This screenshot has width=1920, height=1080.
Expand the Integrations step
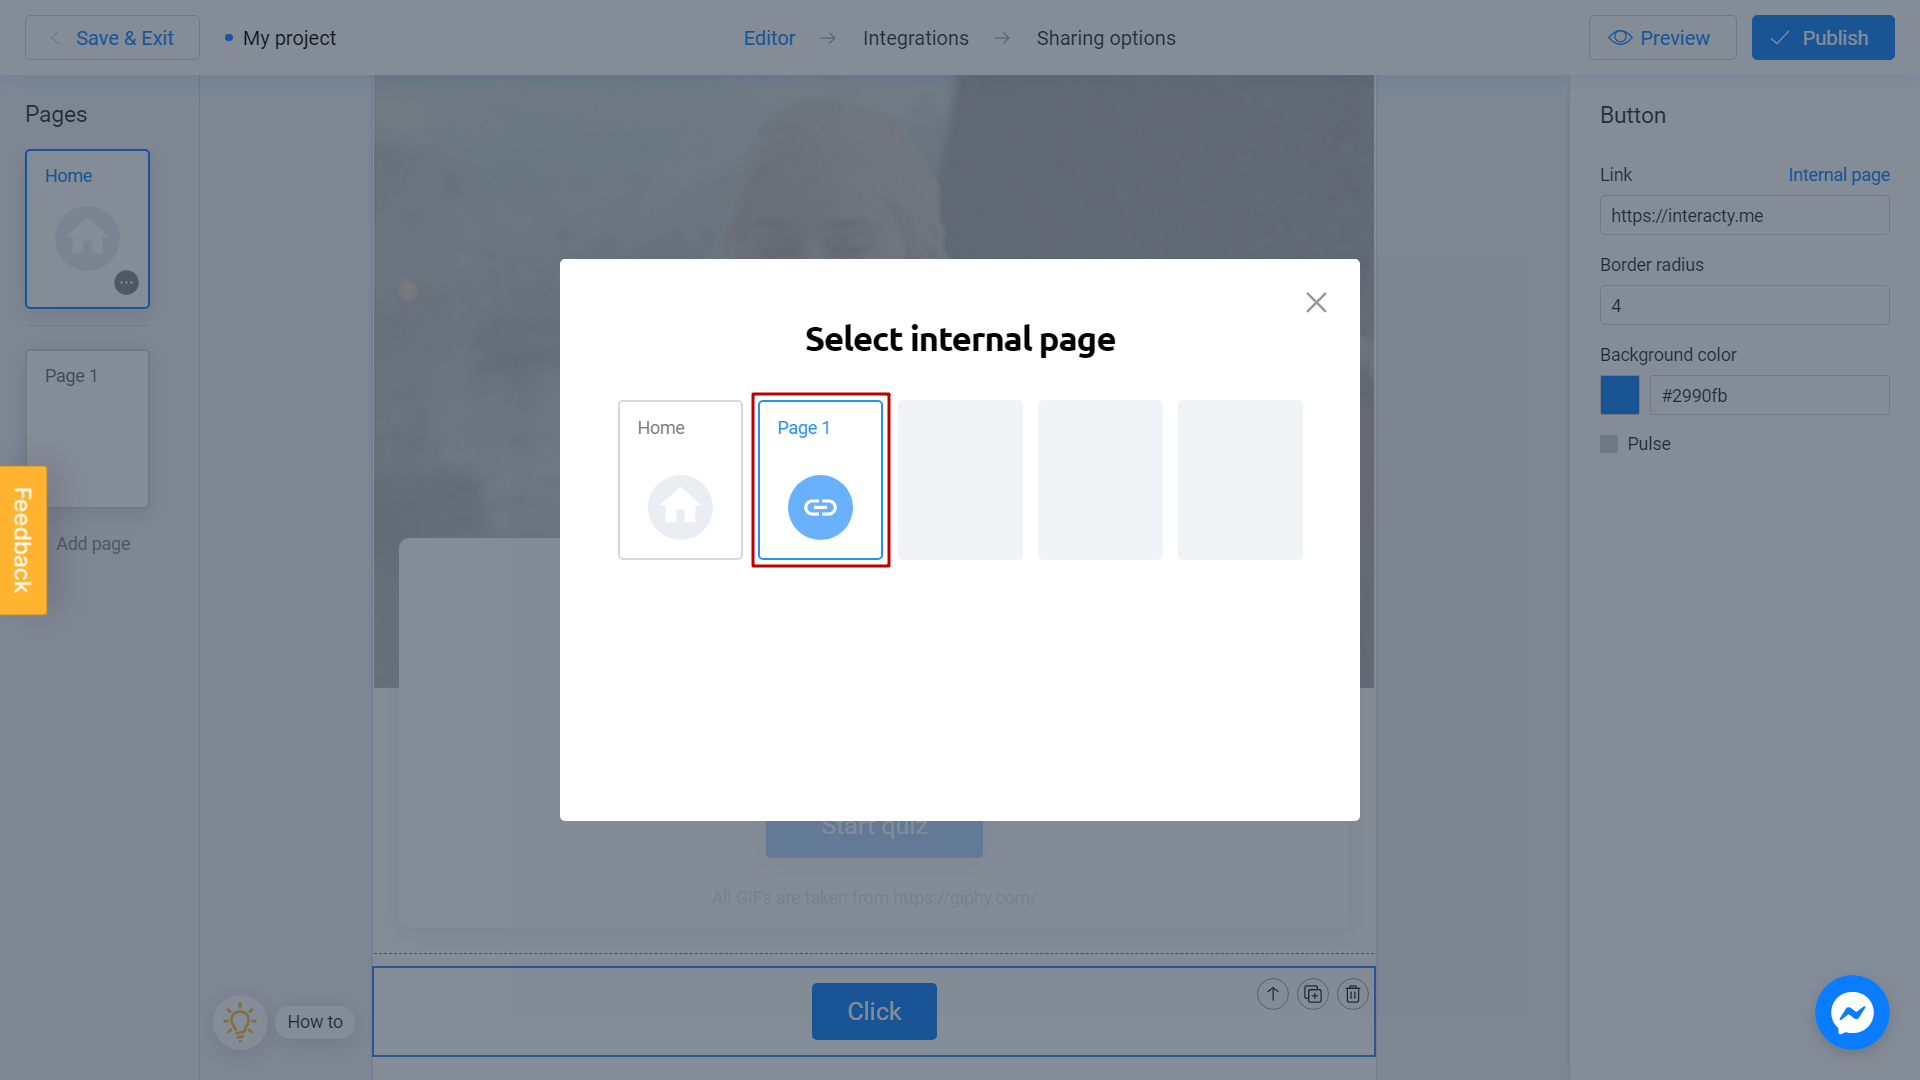pos(915,37)
